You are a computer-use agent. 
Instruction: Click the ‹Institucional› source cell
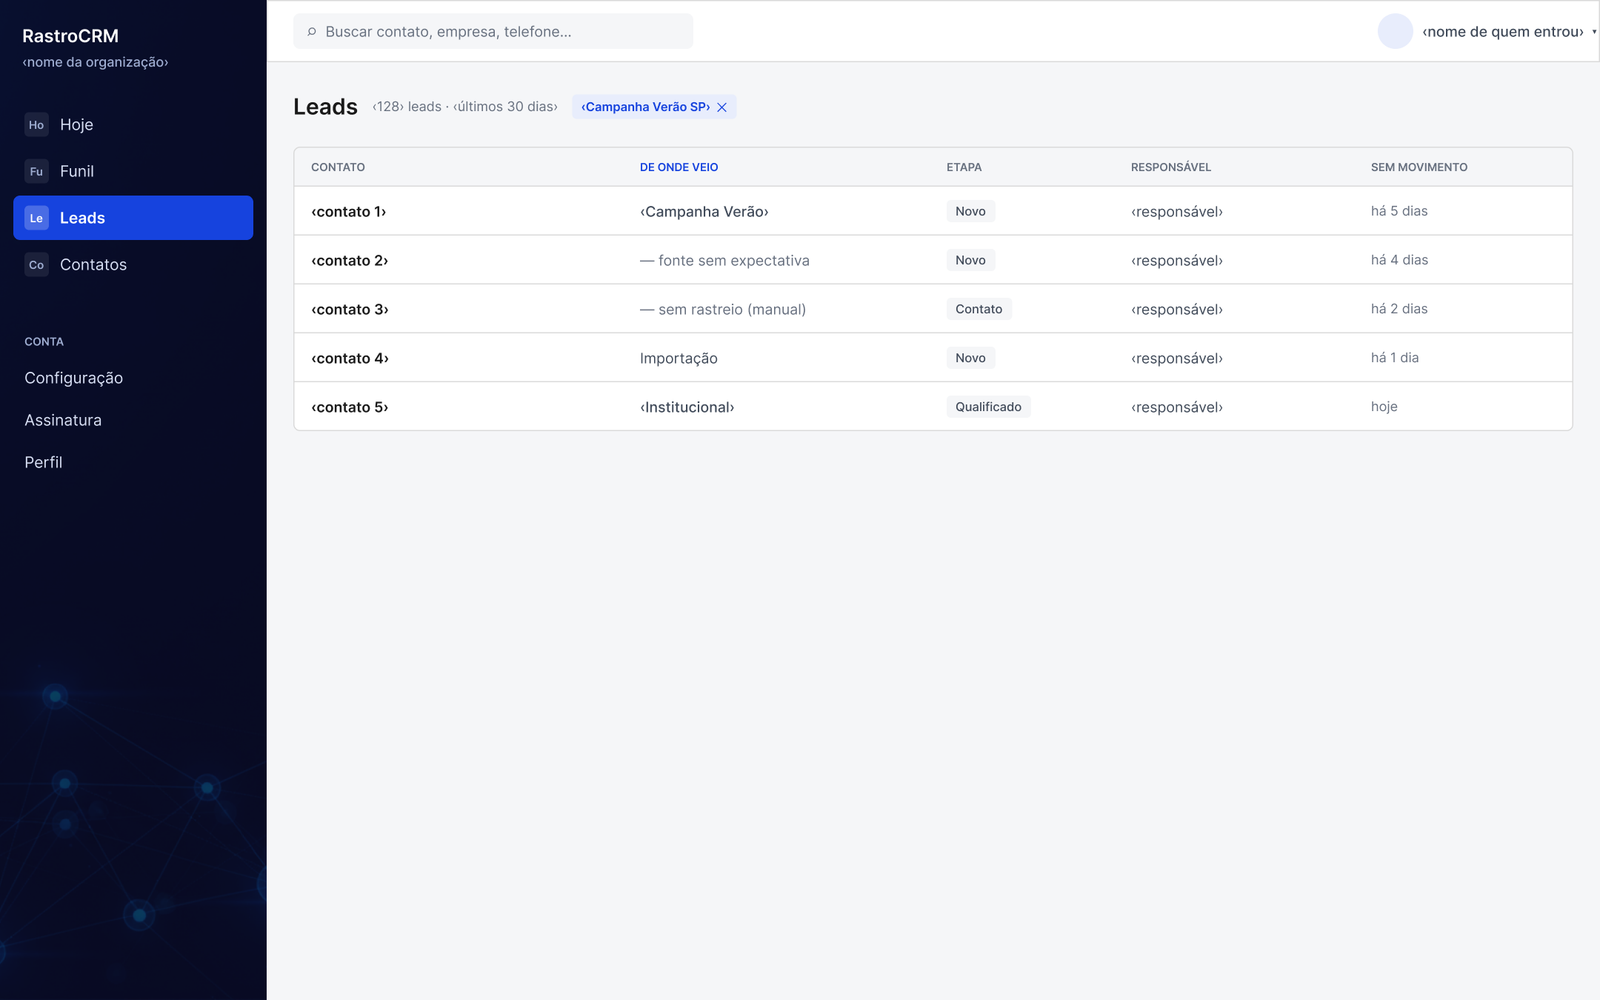click(x=687, y=407)
